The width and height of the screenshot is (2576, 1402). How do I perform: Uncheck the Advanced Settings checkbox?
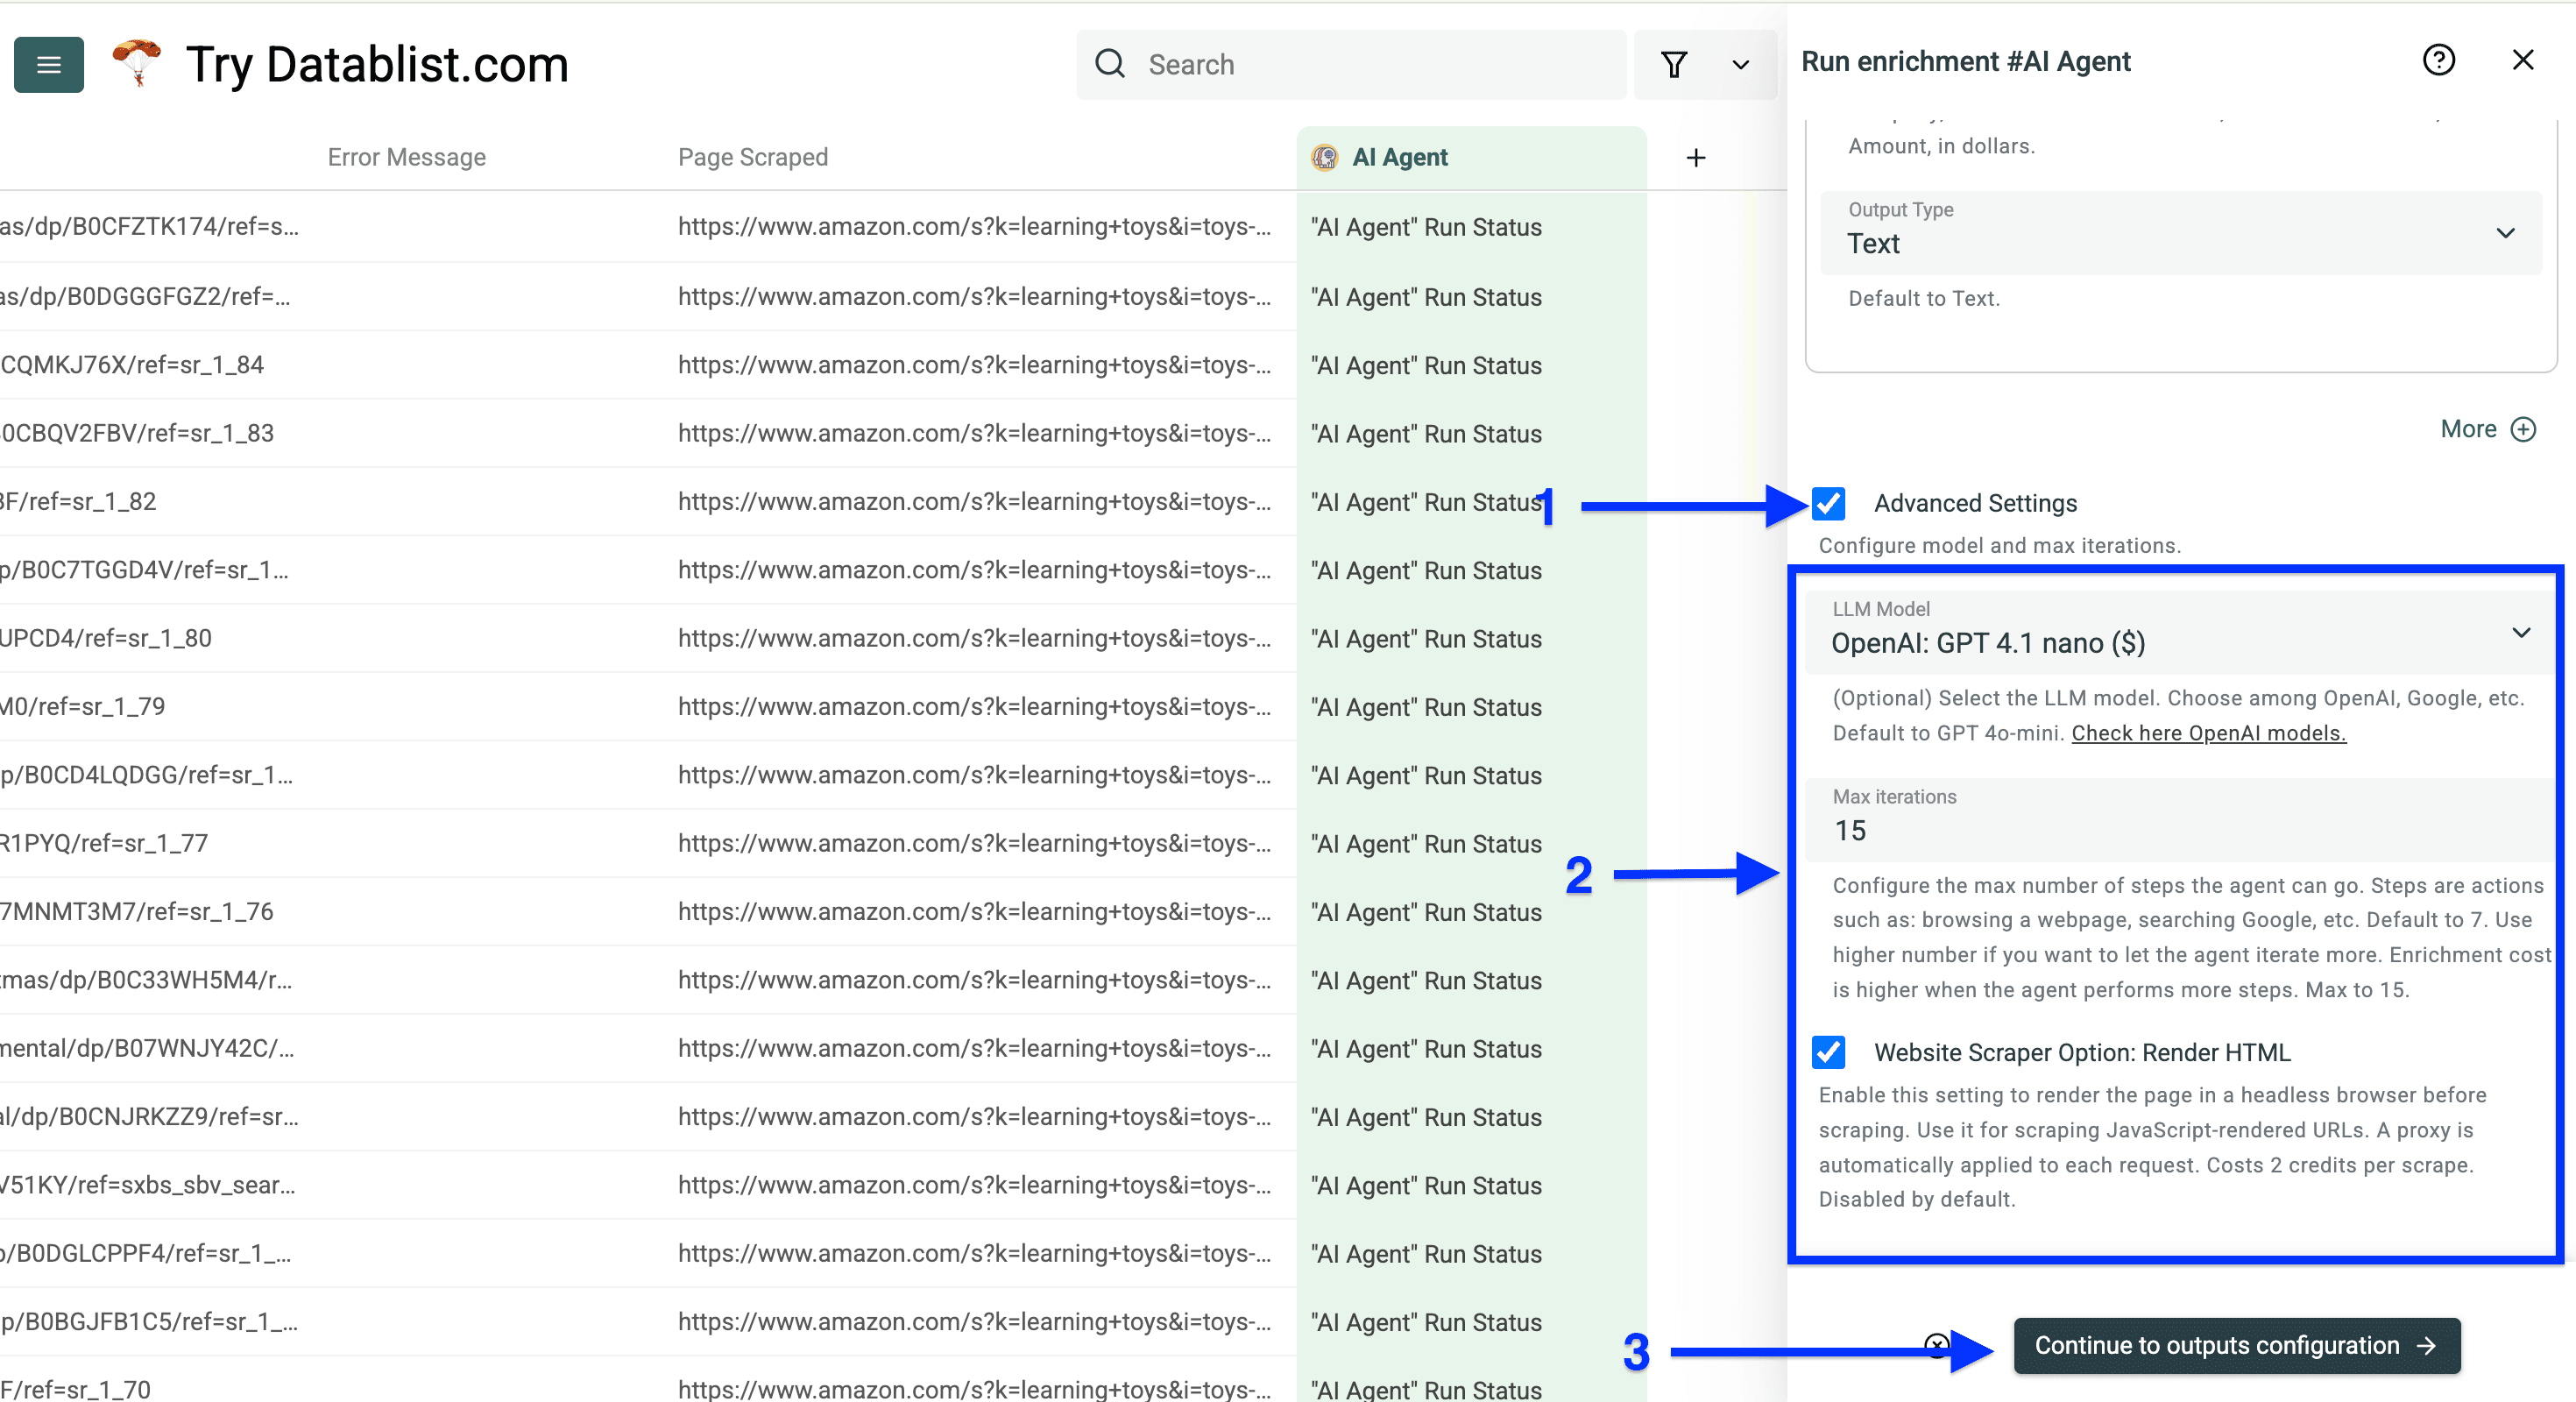(1829, 504)
